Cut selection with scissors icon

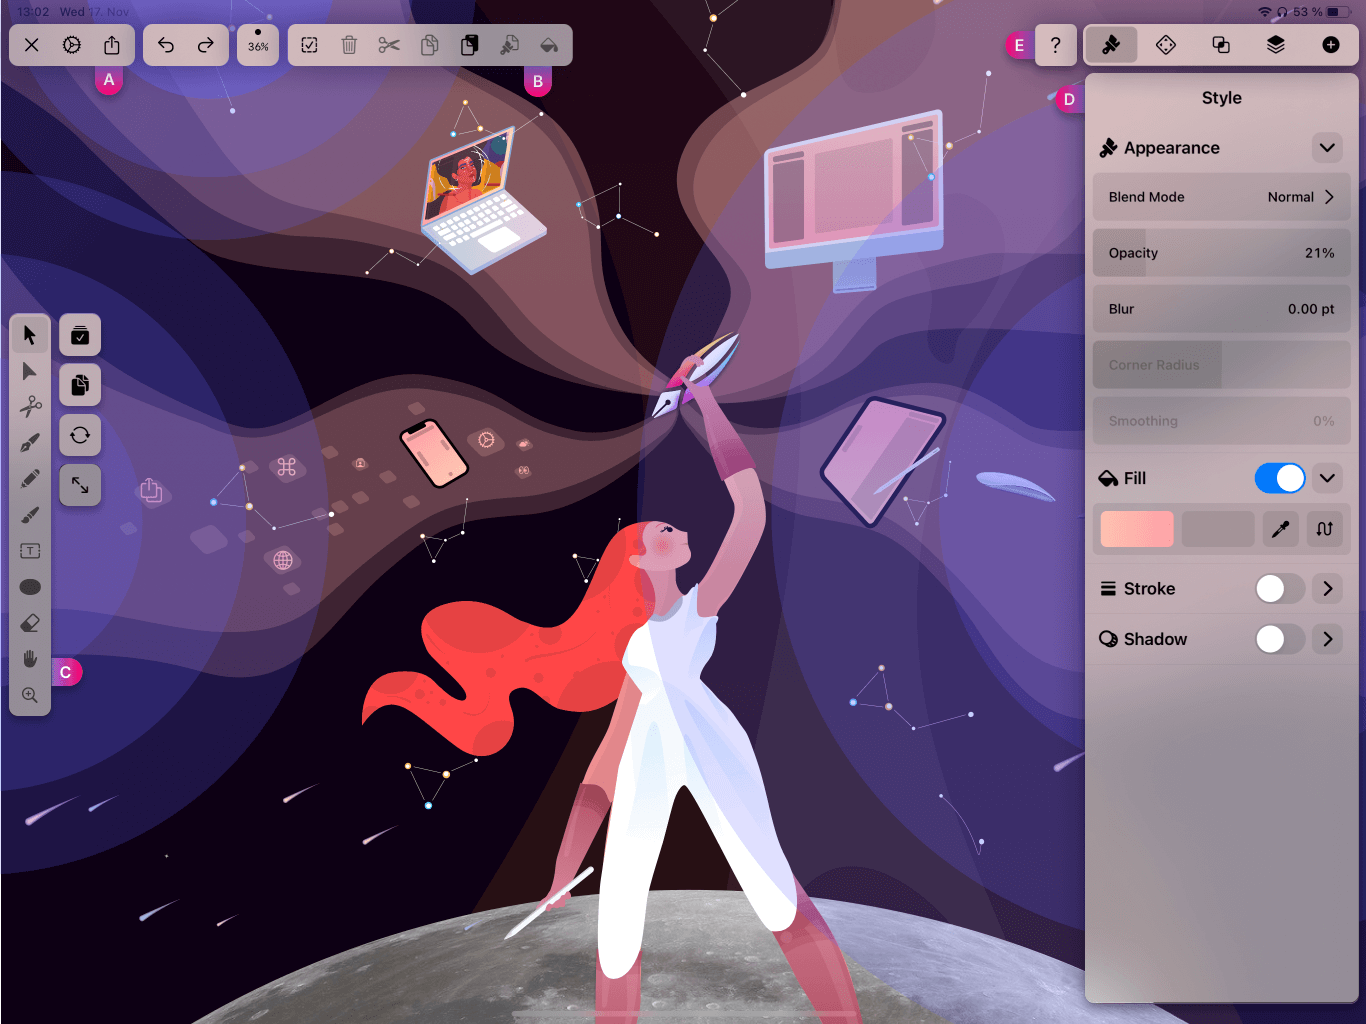tap(389, 45)
